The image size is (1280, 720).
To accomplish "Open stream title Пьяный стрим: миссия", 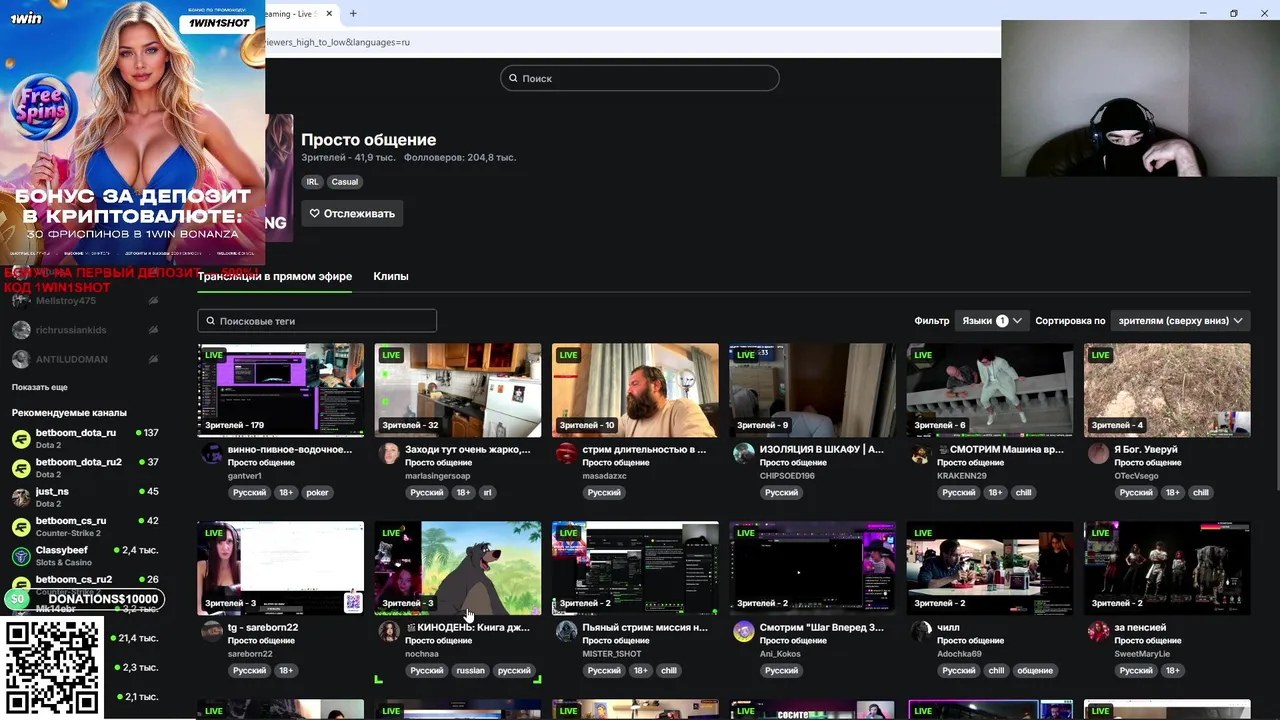I will (645, 628).
